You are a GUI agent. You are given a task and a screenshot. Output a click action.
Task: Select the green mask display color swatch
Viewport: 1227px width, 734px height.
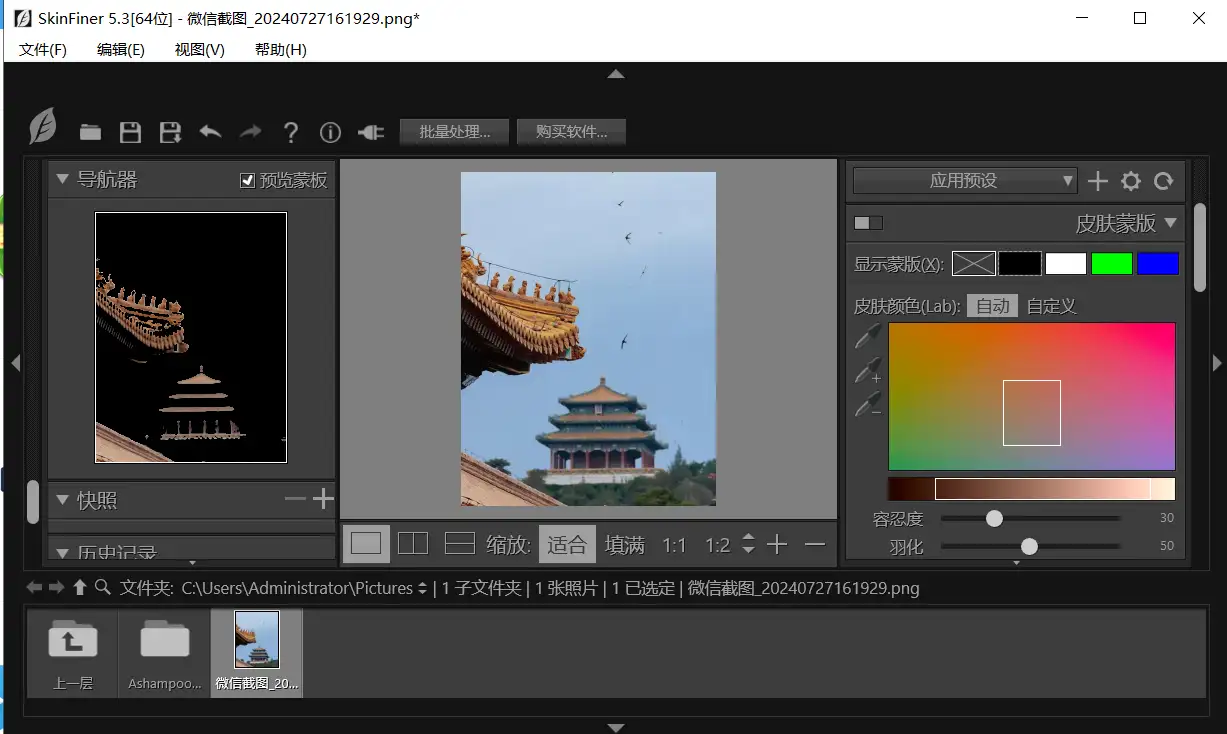pos(1111,264)
